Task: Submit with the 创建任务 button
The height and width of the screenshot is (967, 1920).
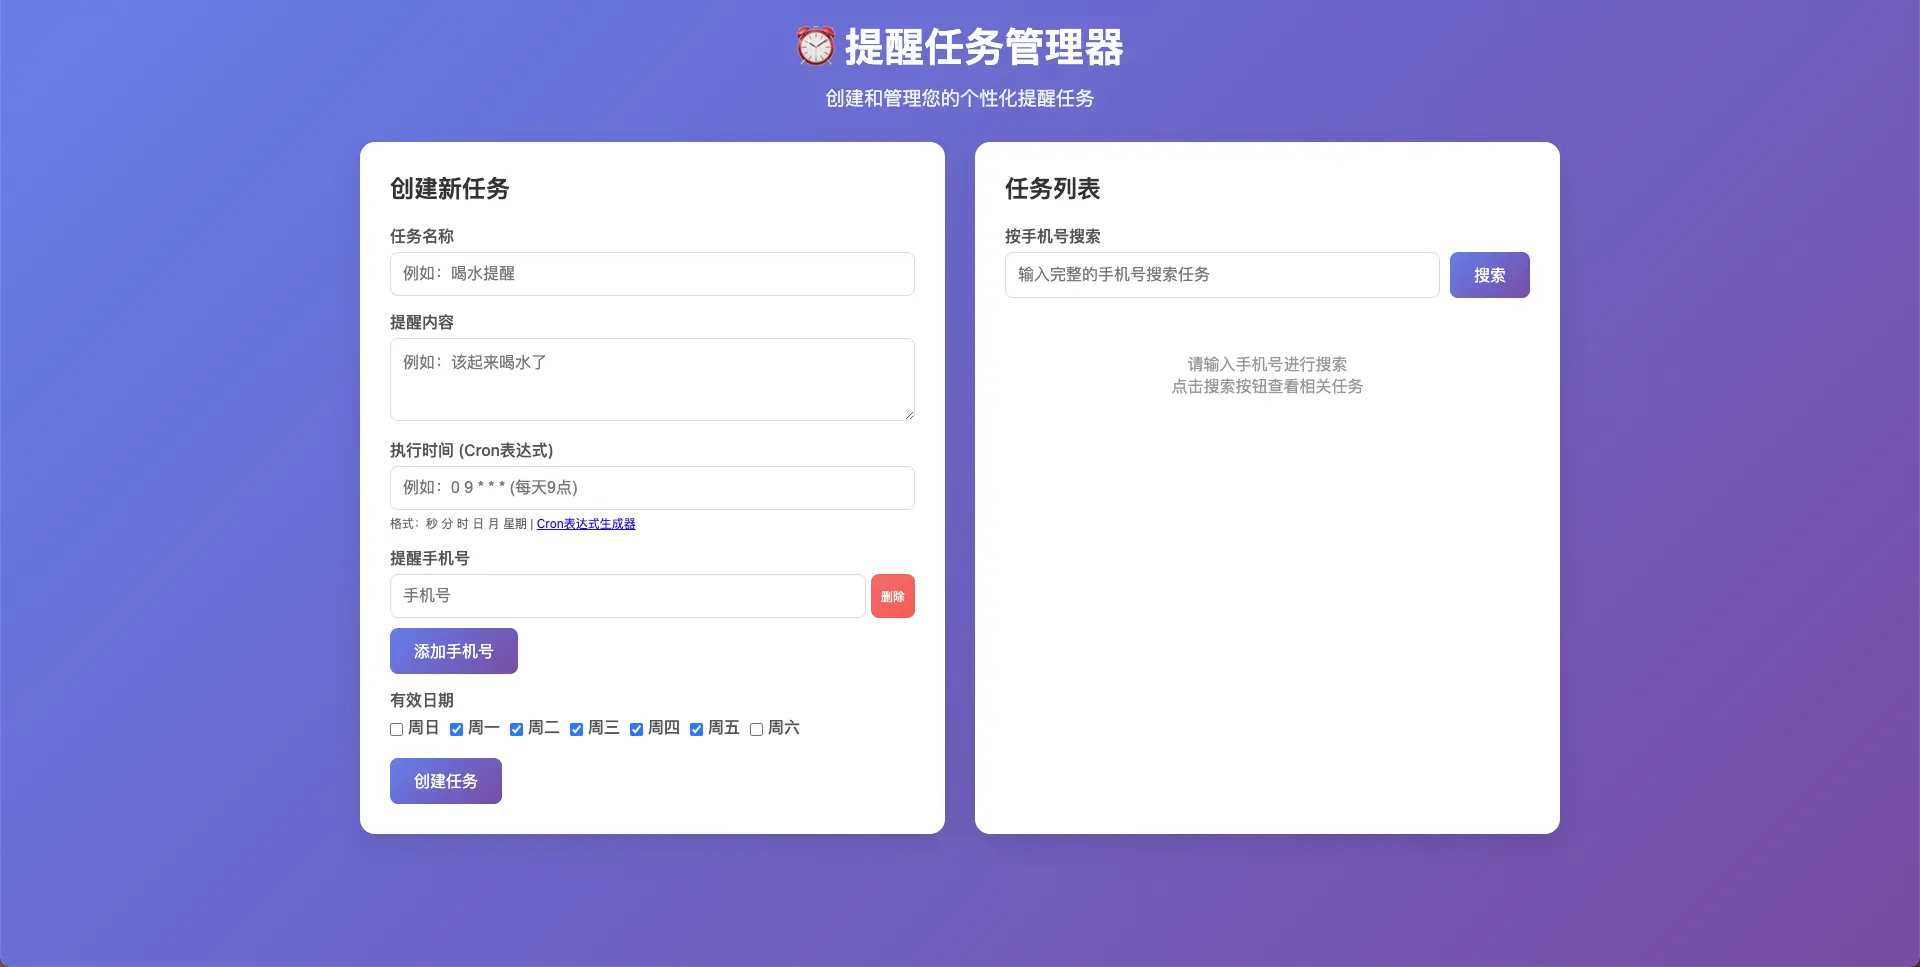Action: tap(446, 781)
